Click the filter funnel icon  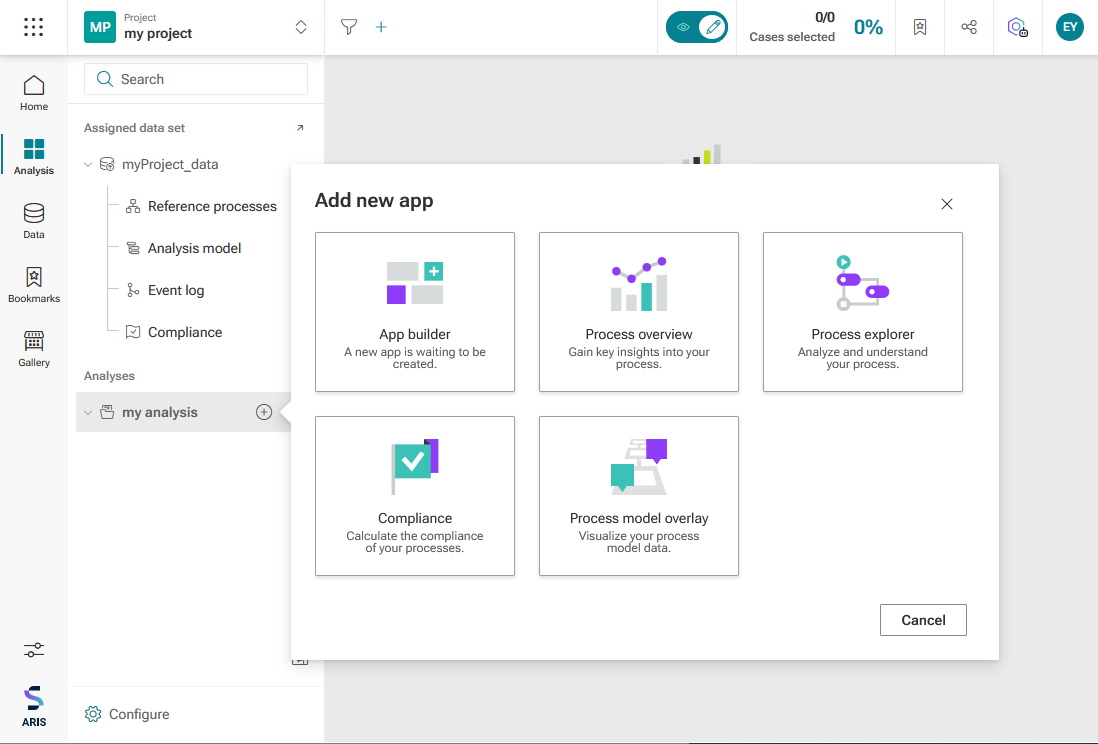click(x=349, y=27)
